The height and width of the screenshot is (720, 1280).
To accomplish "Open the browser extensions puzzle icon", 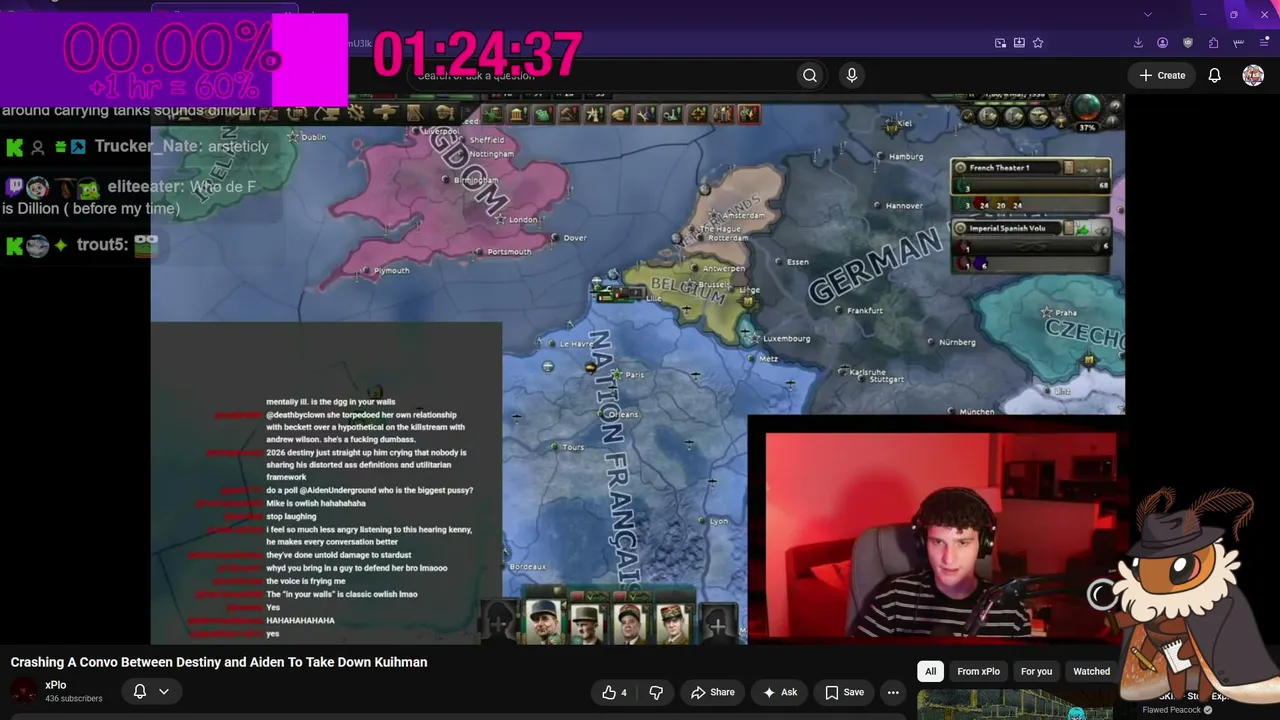I will pos(1213,43).
